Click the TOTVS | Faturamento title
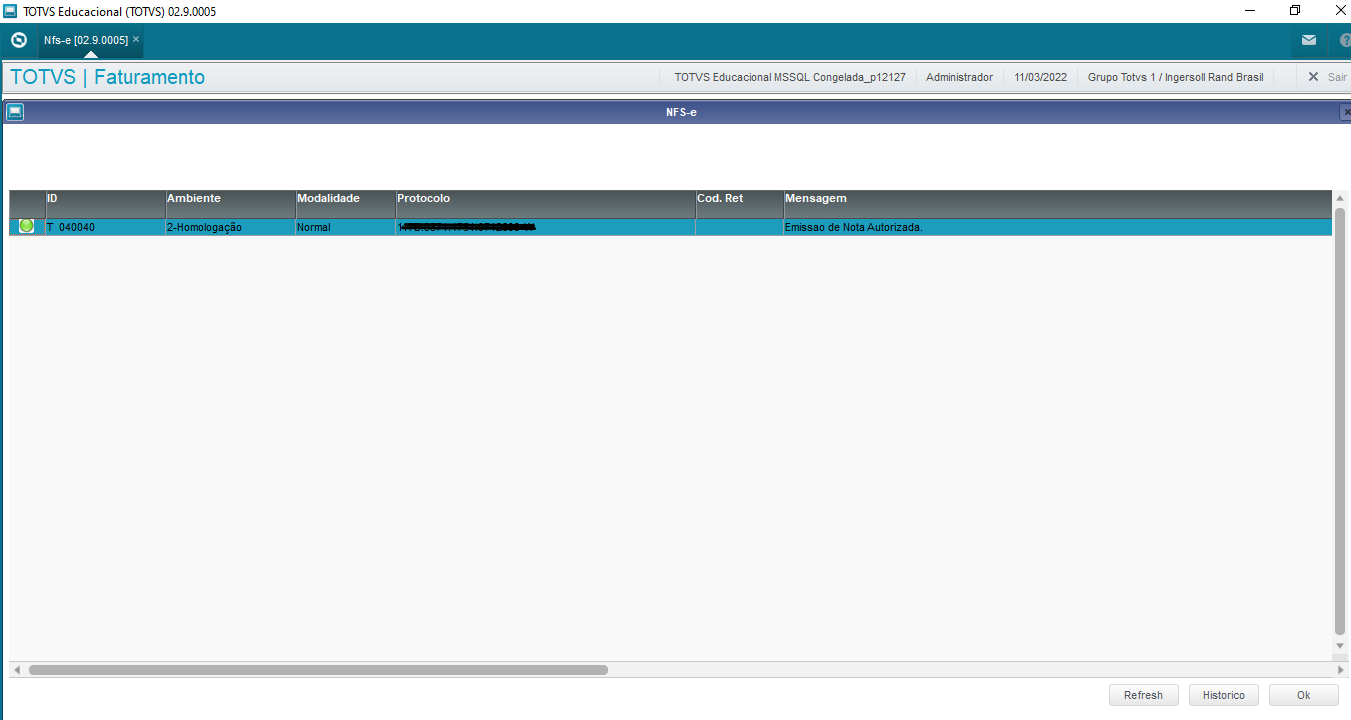The image size is (1351, 720). click(x=107, y=77)
